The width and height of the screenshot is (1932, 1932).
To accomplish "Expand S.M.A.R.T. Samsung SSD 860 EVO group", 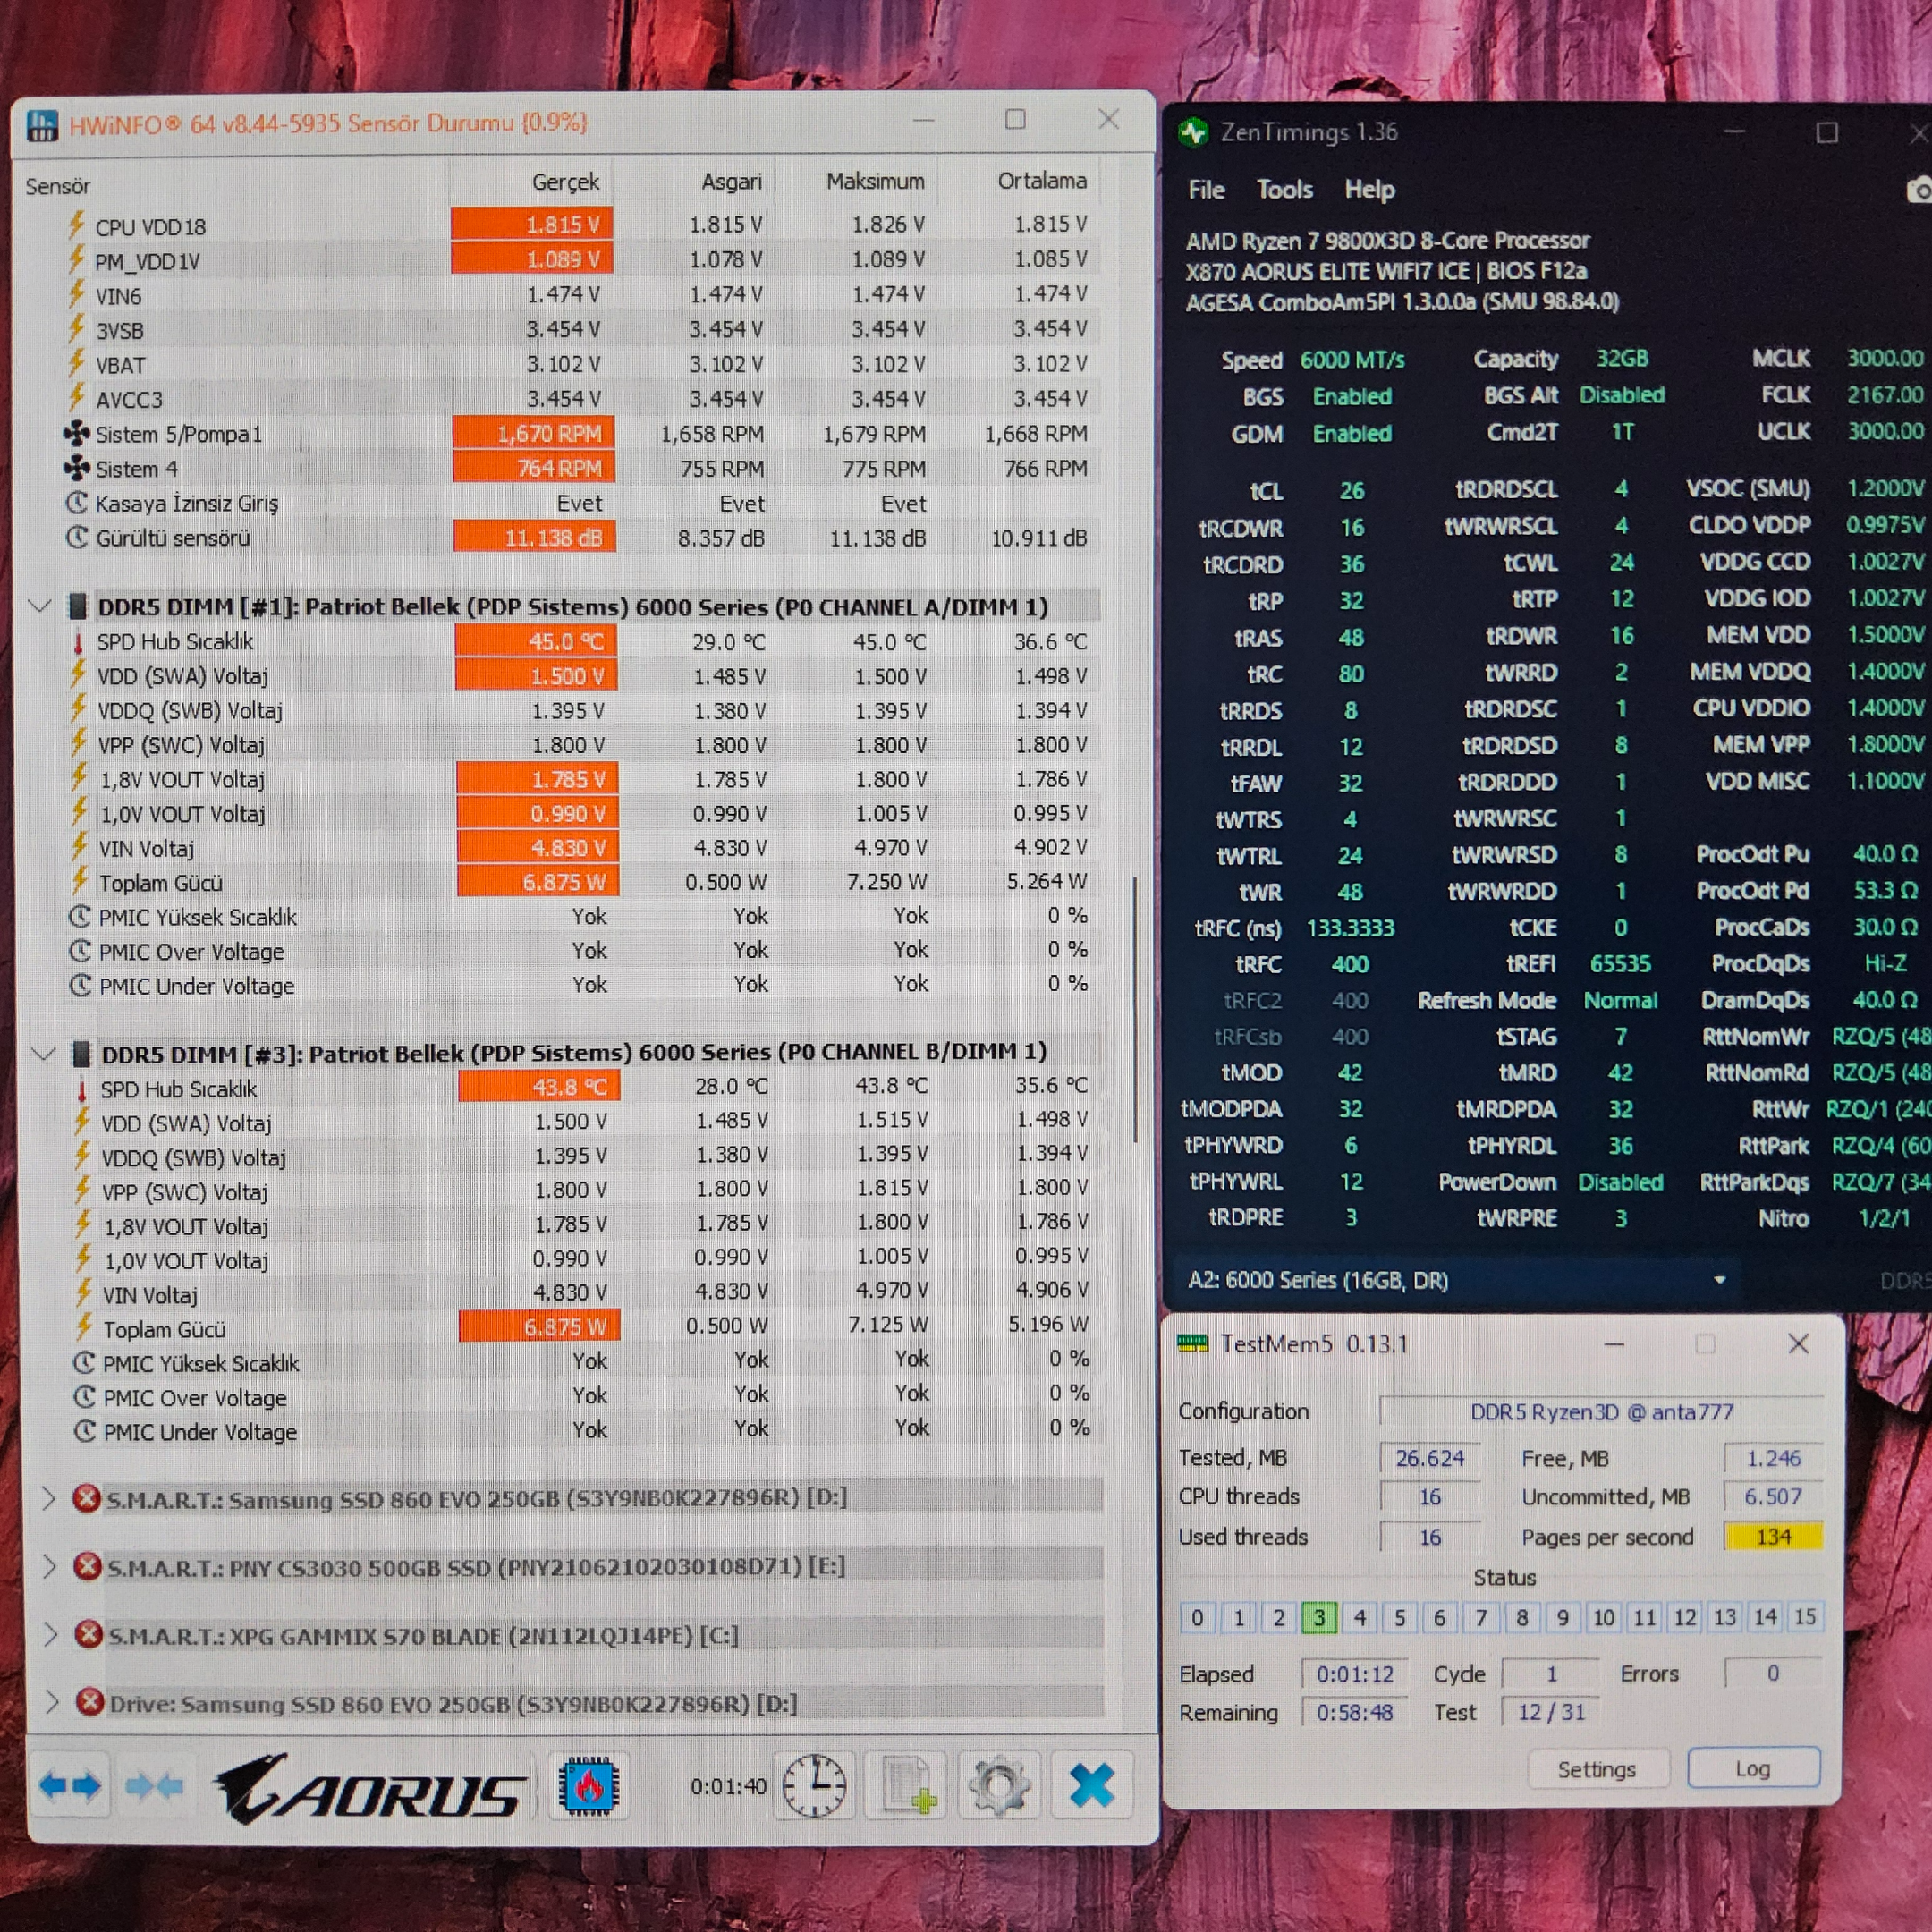I will click(x=48, y=1498).
